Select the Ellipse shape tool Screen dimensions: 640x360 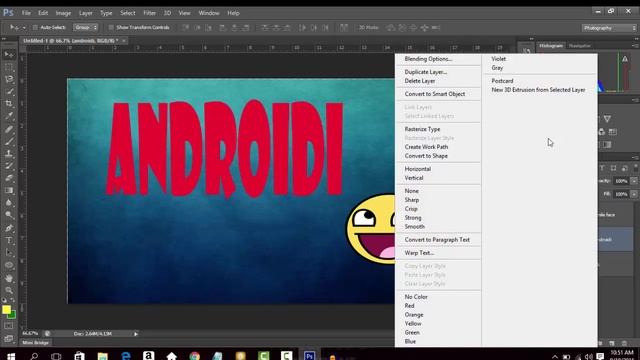click(9, 265)
